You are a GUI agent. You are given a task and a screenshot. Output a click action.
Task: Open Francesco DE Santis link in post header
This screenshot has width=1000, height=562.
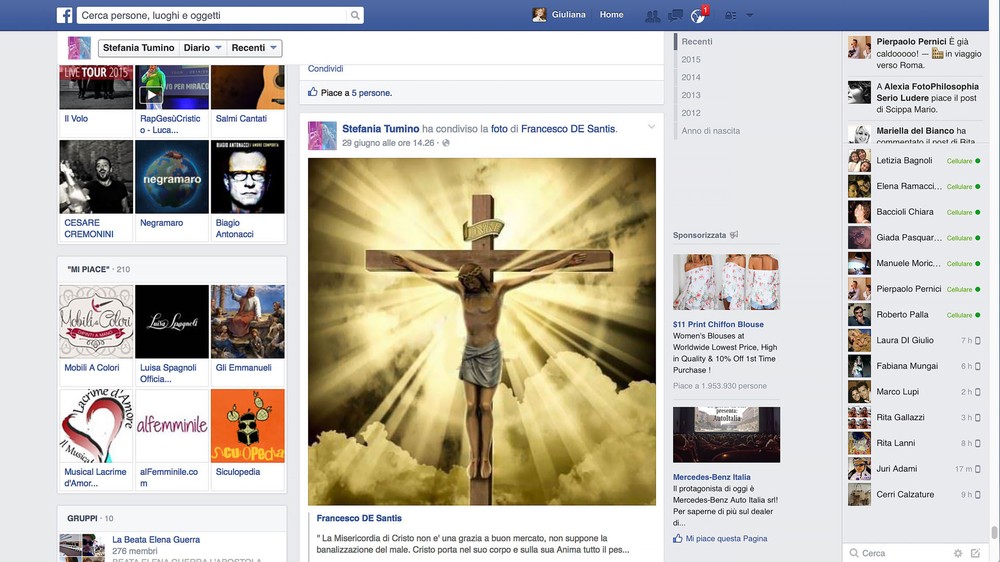coord(568,129)
